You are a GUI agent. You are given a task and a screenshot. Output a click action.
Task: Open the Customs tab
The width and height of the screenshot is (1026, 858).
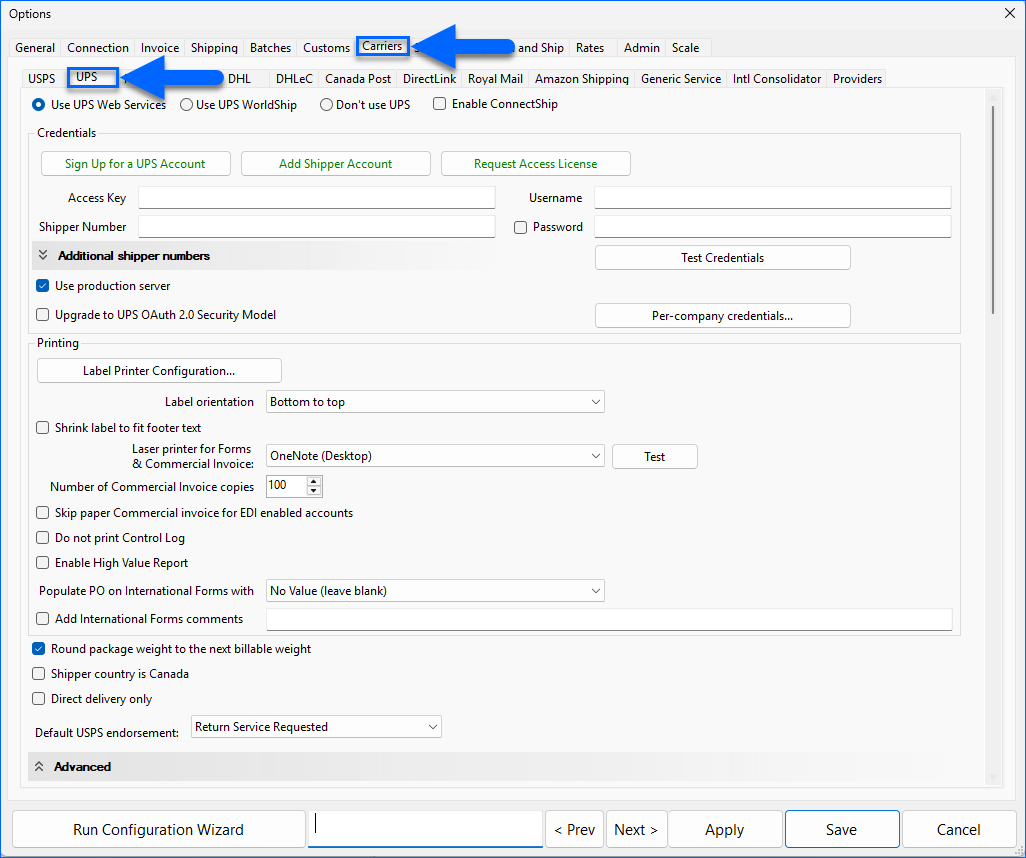tap(327, 48)
